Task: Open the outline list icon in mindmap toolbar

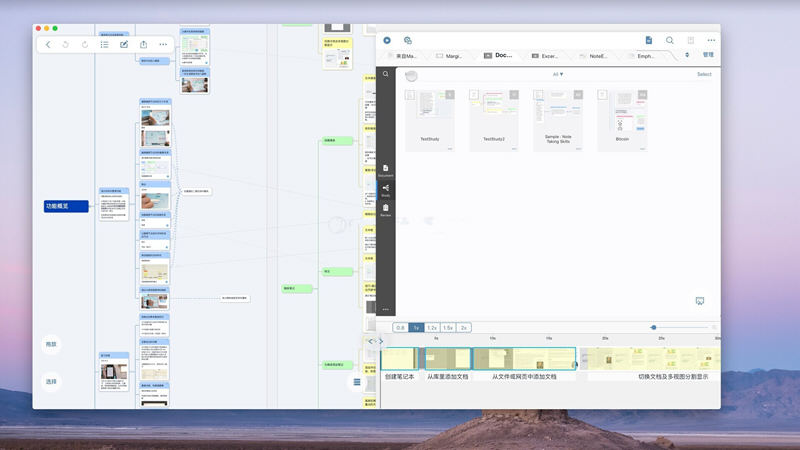Action: point(105,44)
